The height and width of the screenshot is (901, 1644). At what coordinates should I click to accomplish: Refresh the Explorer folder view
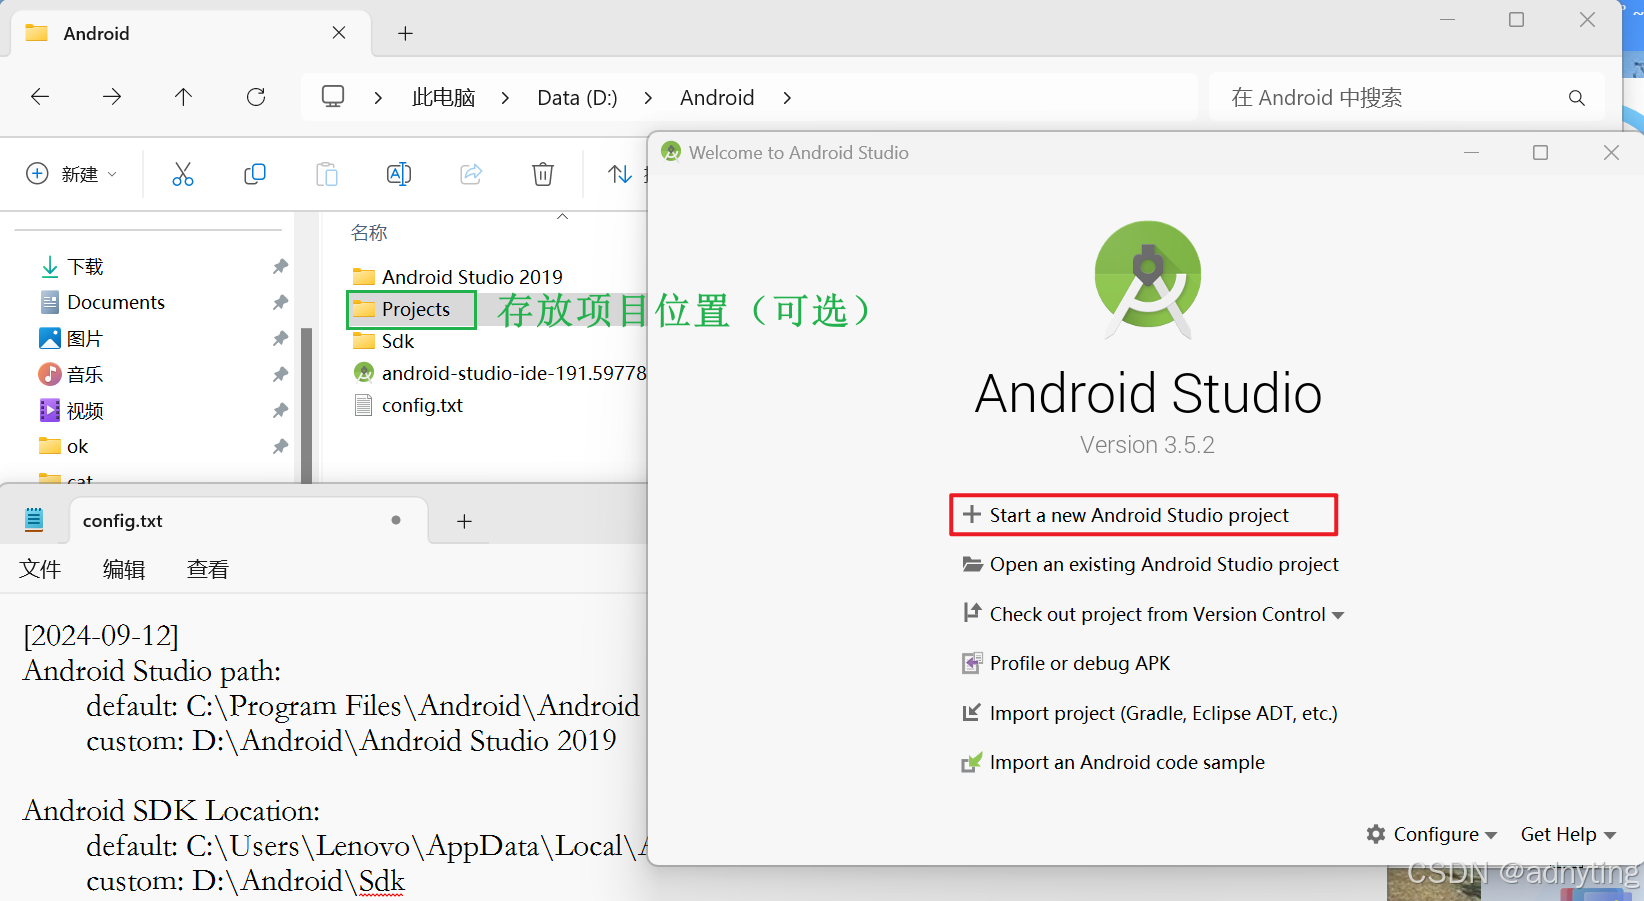click(256, 97)
